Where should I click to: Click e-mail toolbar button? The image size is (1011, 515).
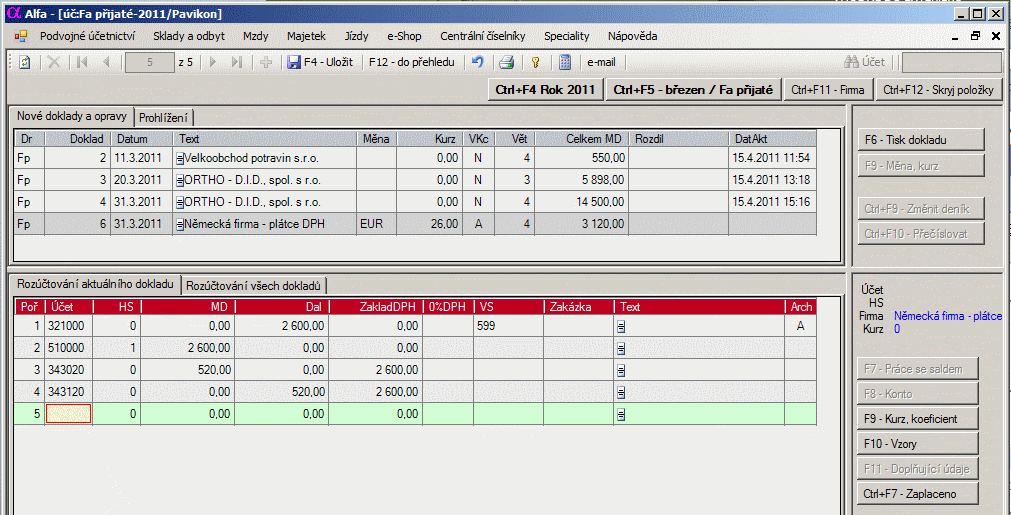pos(601,63)
